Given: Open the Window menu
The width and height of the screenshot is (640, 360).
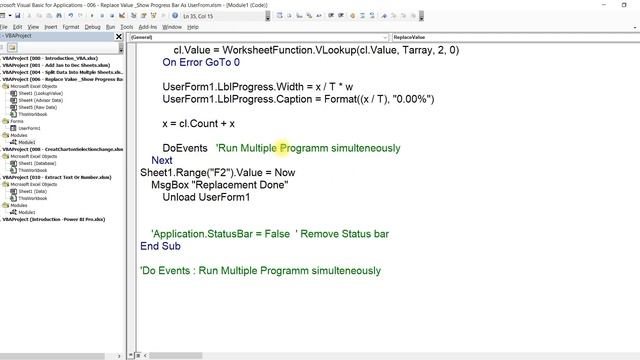Looking at the screenshot, I should (172, 27).
